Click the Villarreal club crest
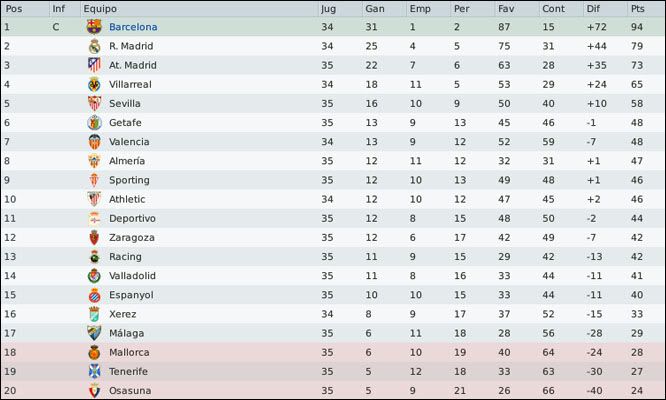The width and height of the screenshot is (666, 400). pos(94,84)
